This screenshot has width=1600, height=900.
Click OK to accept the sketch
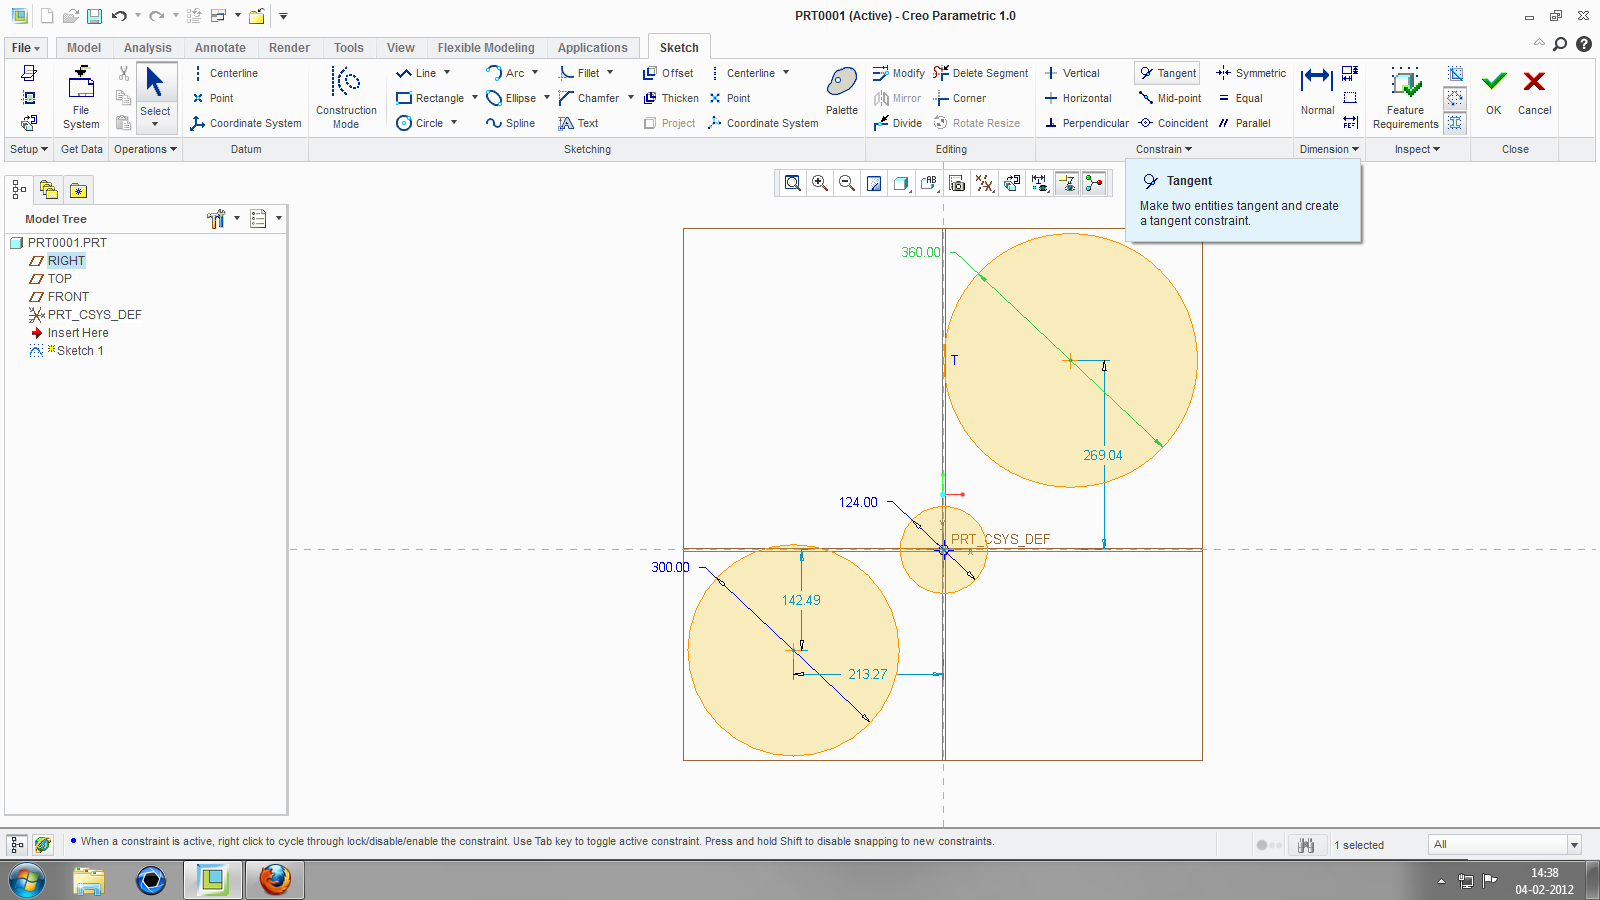(x=1494, y=92)
